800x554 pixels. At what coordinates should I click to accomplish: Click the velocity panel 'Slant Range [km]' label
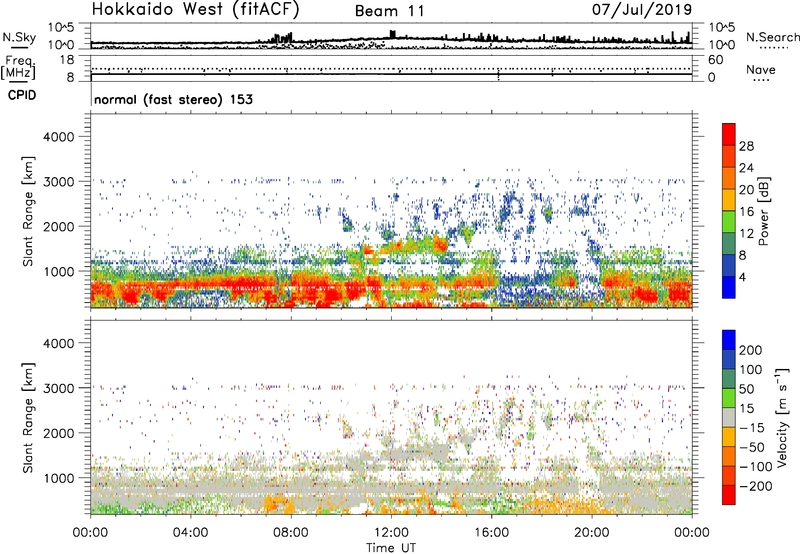click(x=28, y=418)
